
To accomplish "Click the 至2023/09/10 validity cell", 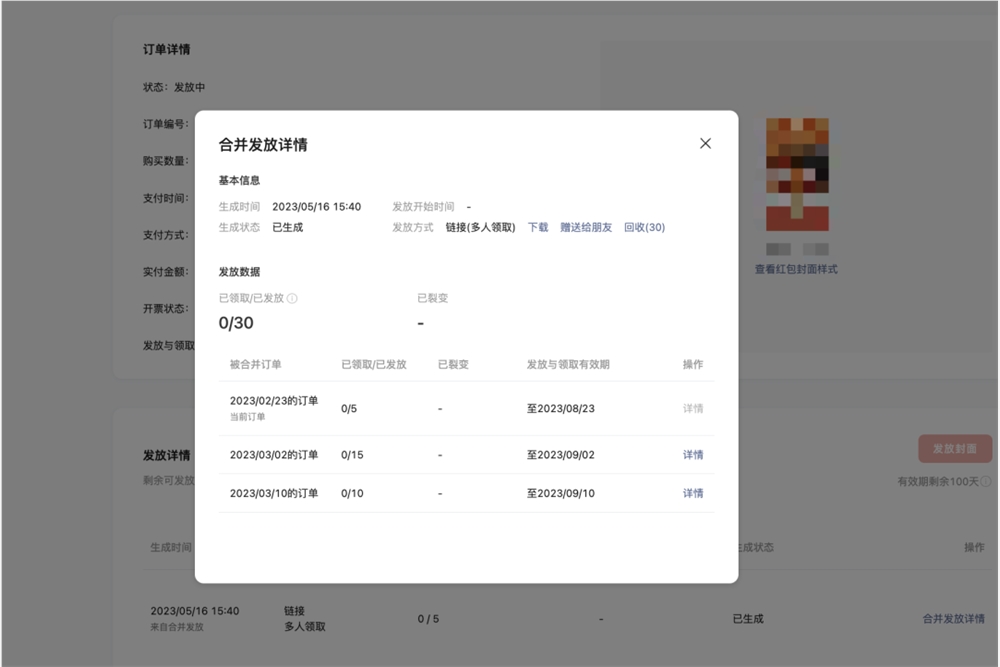I will pyautogui.click(x=561, y=493).
